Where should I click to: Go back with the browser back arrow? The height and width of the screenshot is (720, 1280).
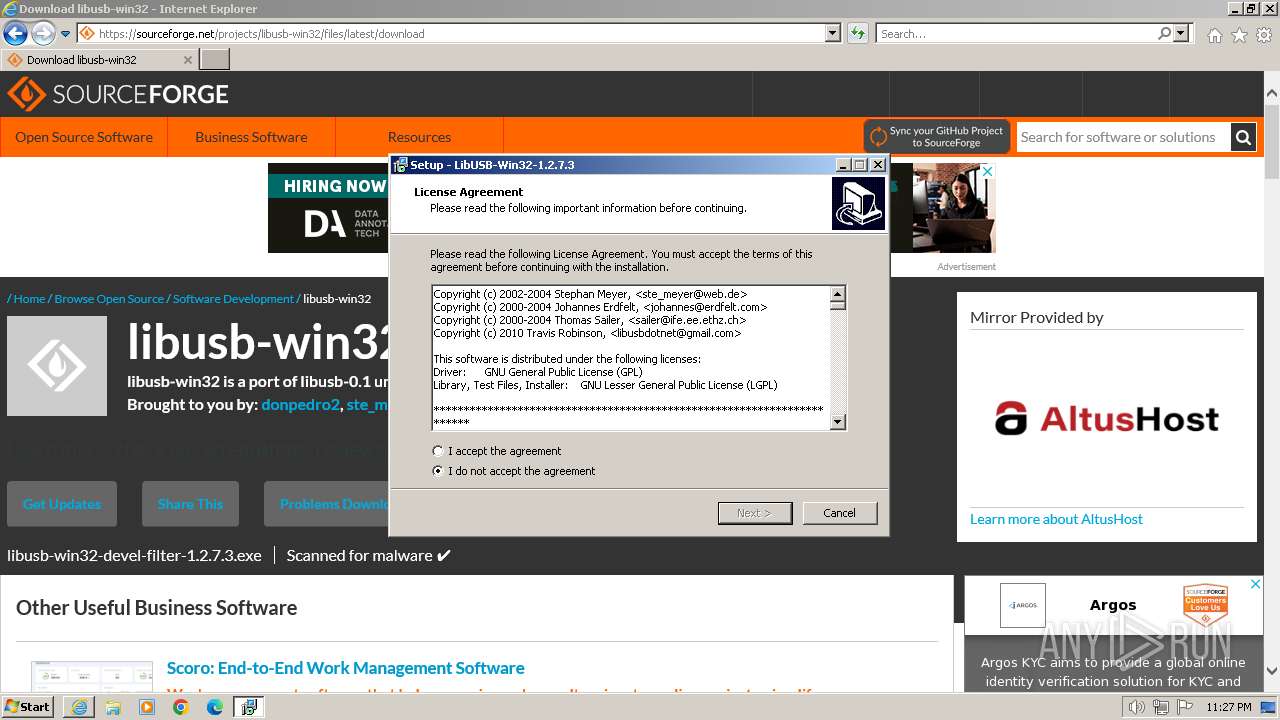coord(15,33)
